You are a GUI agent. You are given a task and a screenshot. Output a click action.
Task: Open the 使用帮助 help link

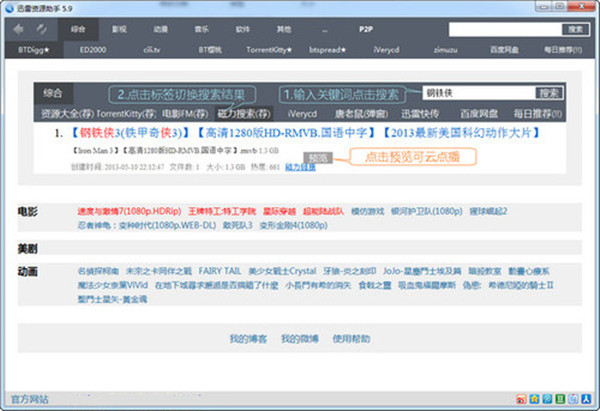(x=351, y=339)
